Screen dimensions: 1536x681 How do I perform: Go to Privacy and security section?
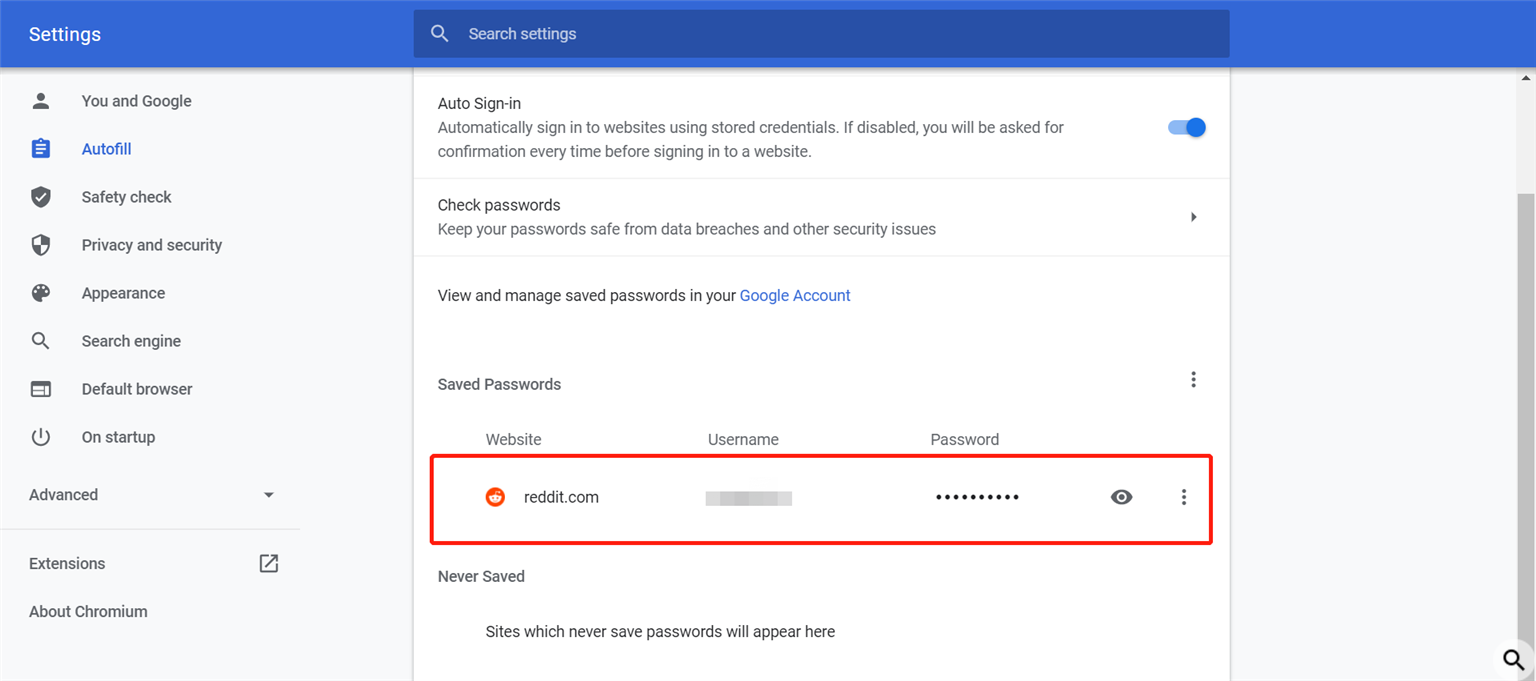pyautogui.click(x=152, y=245)
